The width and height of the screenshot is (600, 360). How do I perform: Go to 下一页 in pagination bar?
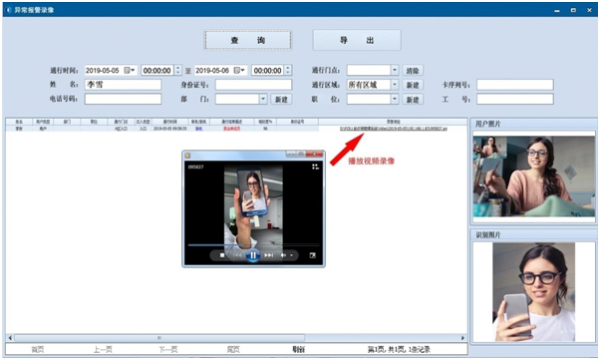tap(168, 349)
